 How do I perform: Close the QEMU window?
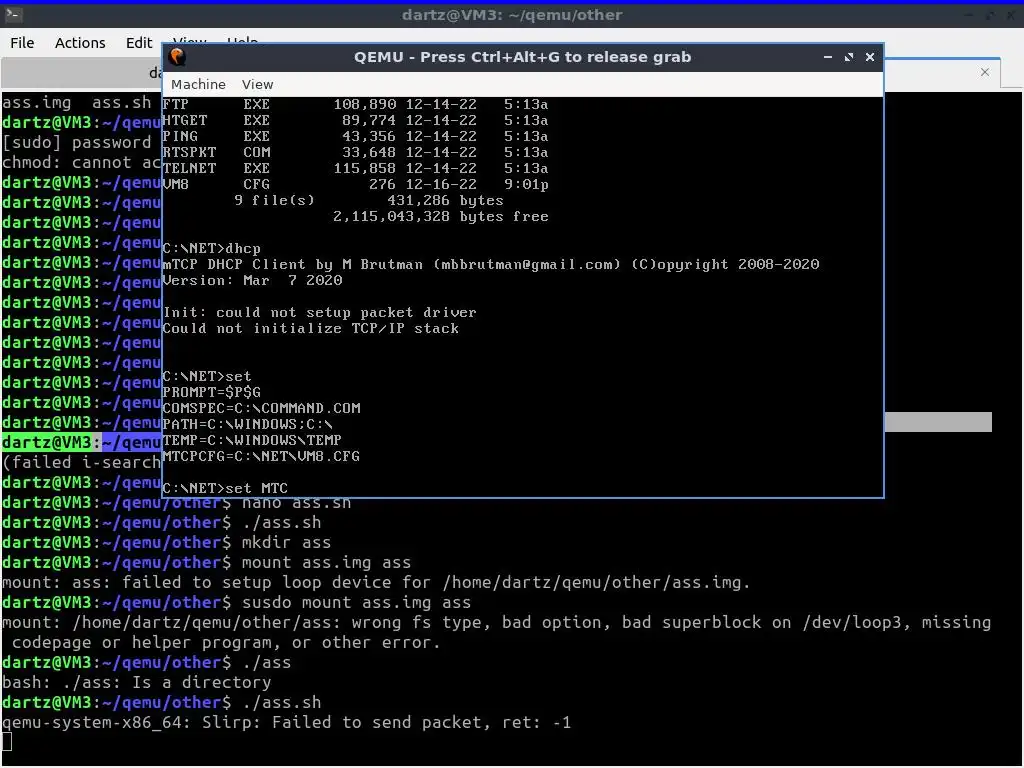pyautogui.click(x=870, y=57)
